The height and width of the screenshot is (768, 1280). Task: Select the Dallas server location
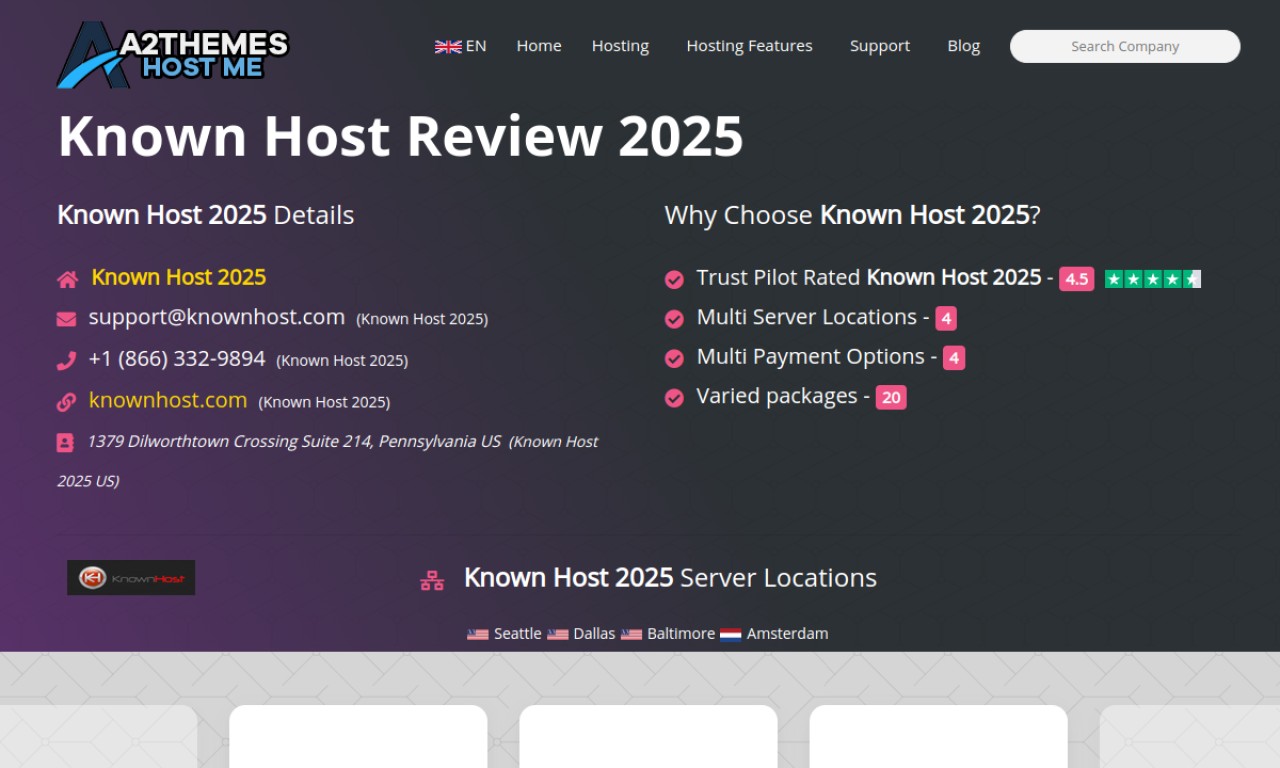pyautogui.click(x=594, y=634)
